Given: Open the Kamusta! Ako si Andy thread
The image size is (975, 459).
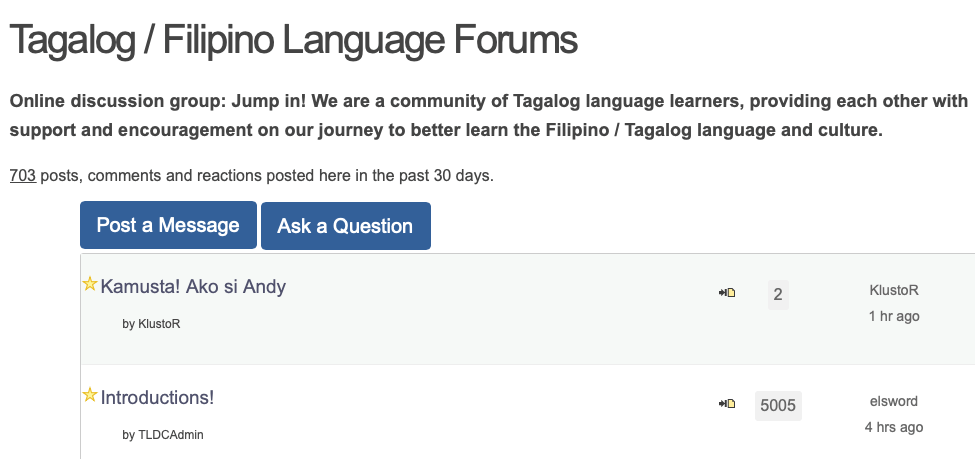Looking at the screenshot, I should click(x=193, y=287).
